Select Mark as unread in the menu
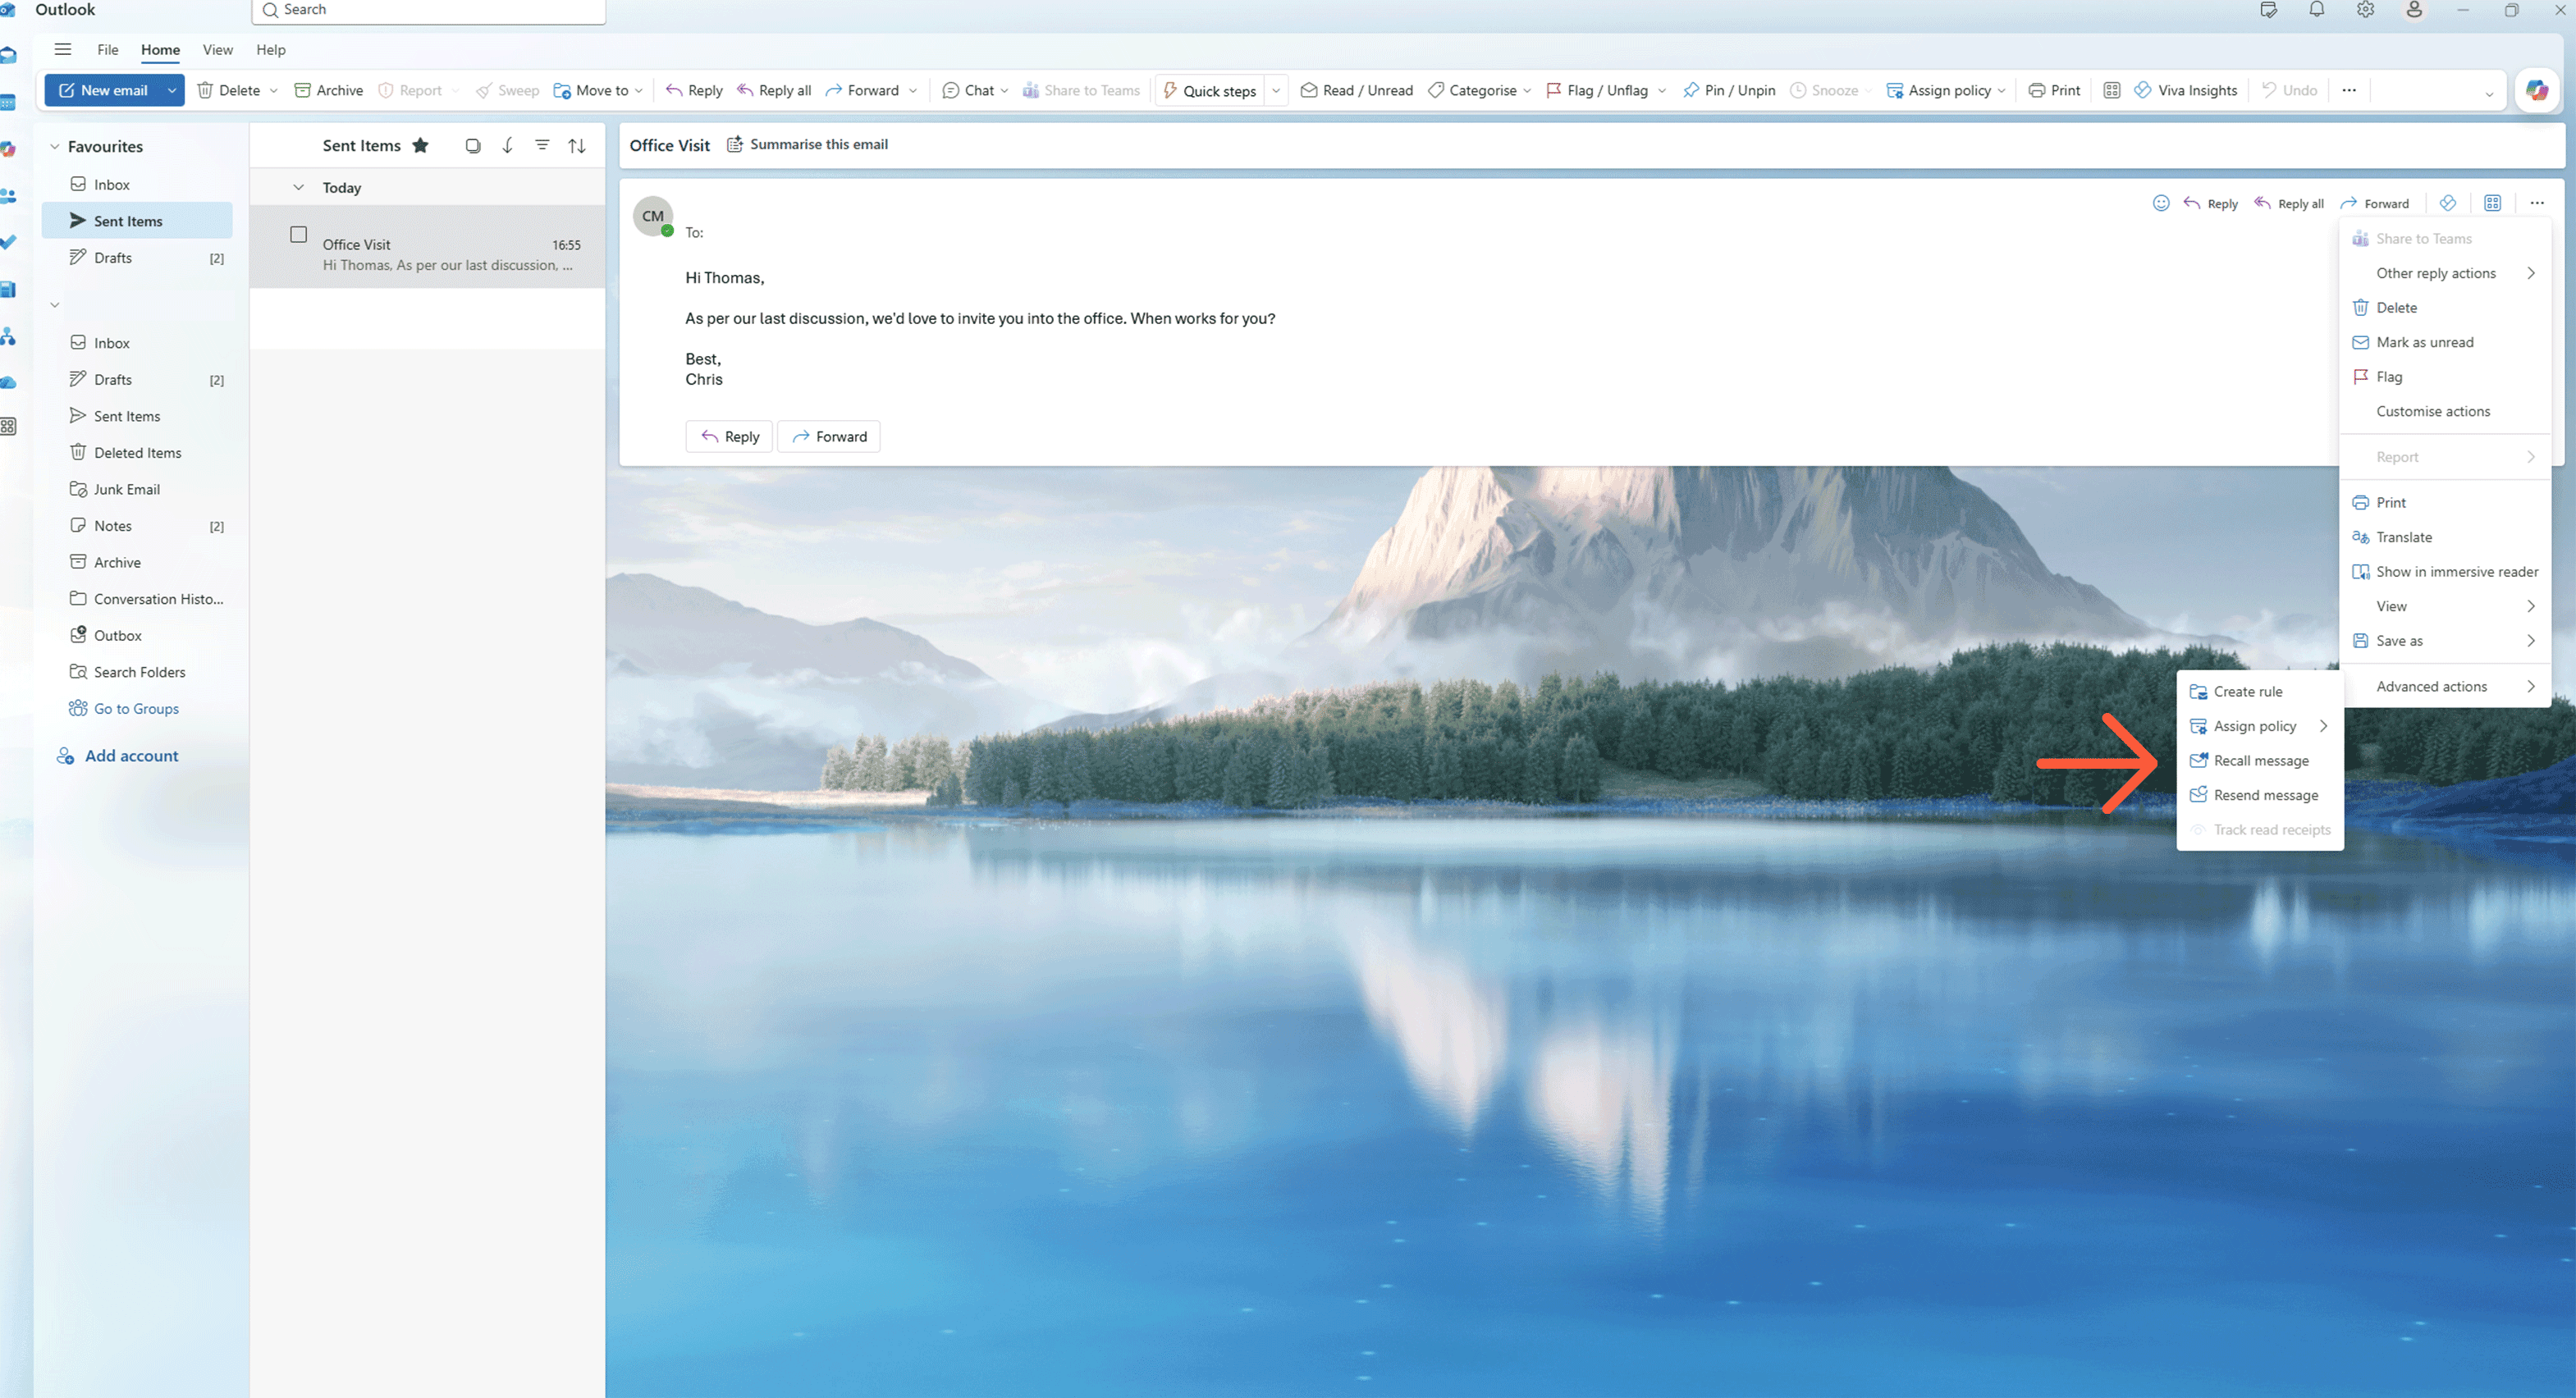The width and height of the screenshot is (2576, 1398). point(2445,342)
